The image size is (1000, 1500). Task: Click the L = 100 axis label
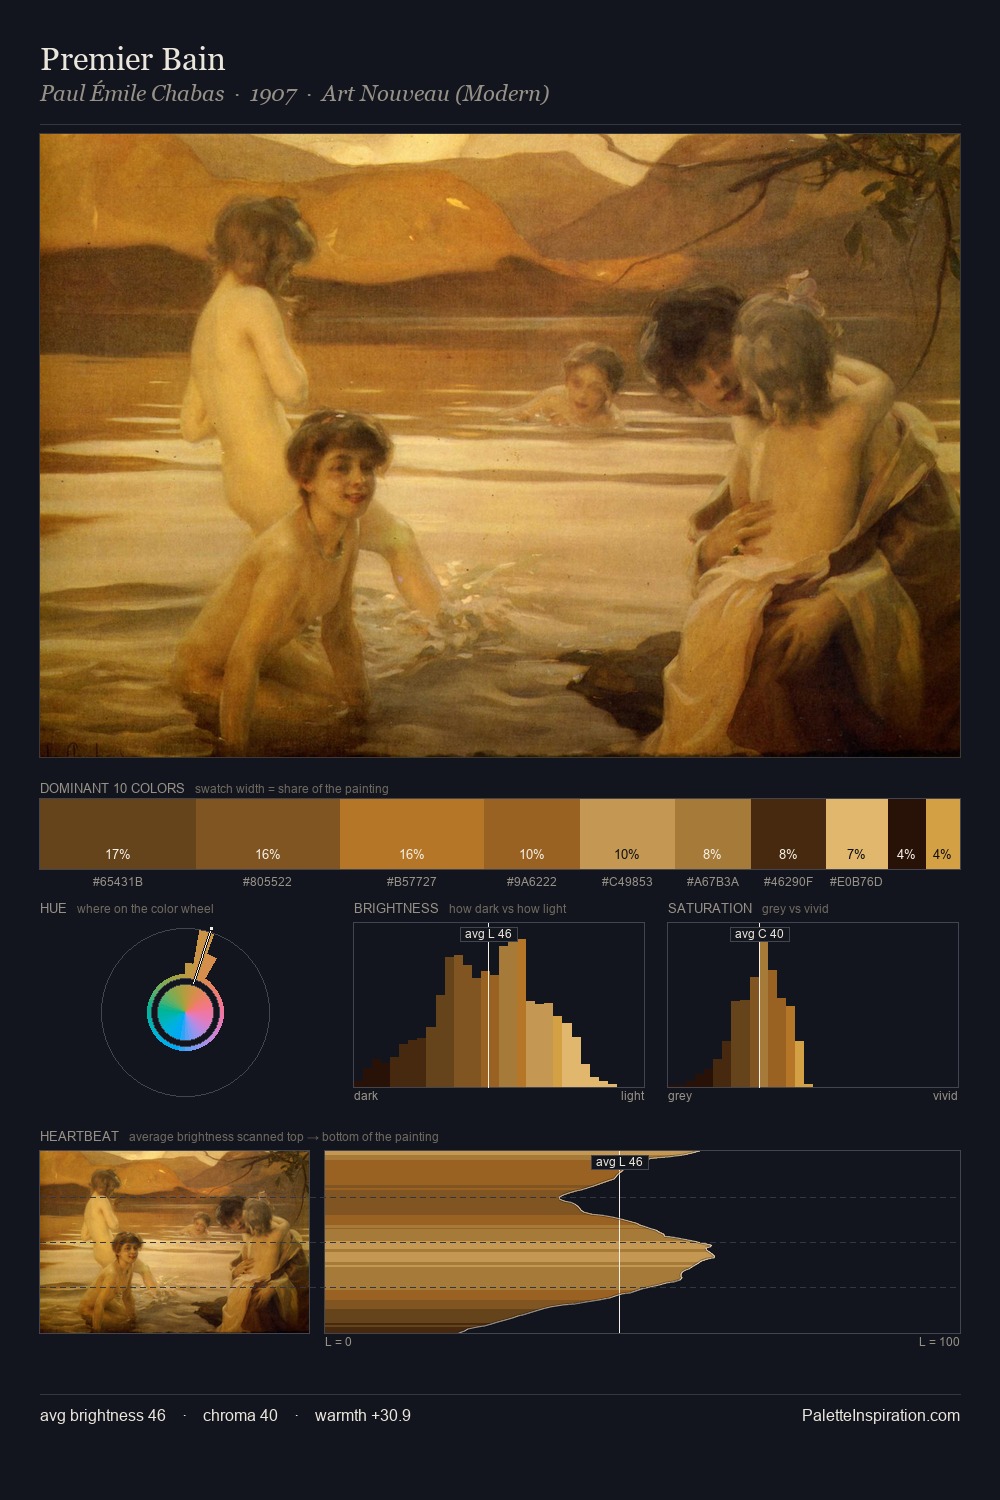[939, 1342]
